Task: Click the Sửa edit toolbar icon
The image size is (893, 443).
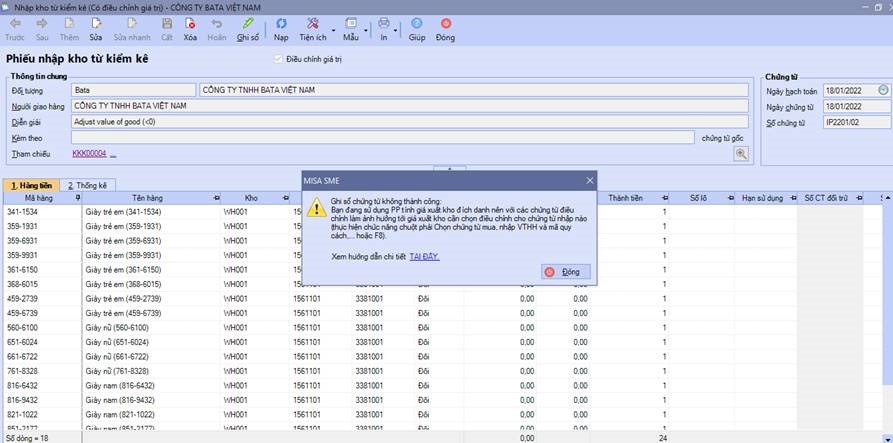Action: point(96,24)
